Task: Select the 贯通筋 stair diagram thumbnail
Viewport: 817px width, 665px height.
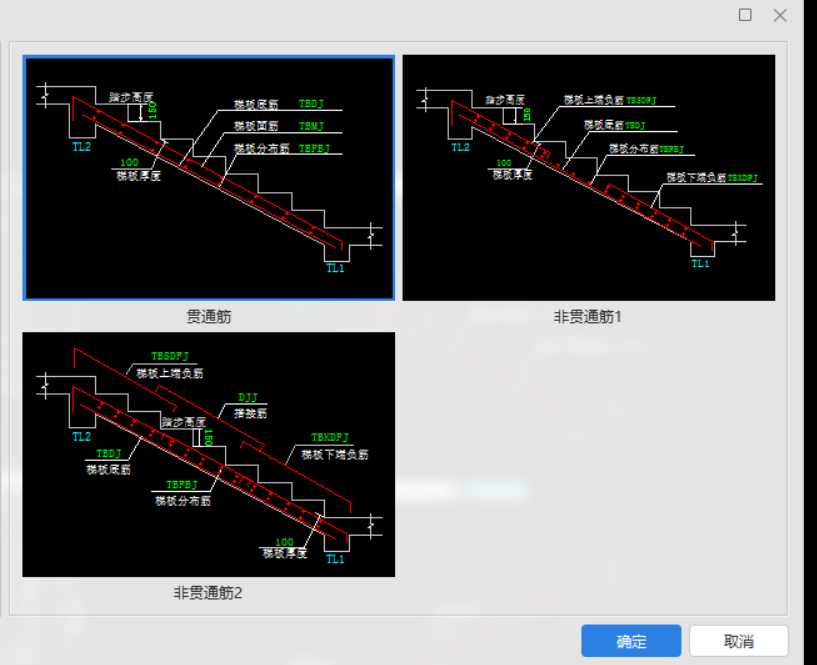Action: tap(208, 178)
